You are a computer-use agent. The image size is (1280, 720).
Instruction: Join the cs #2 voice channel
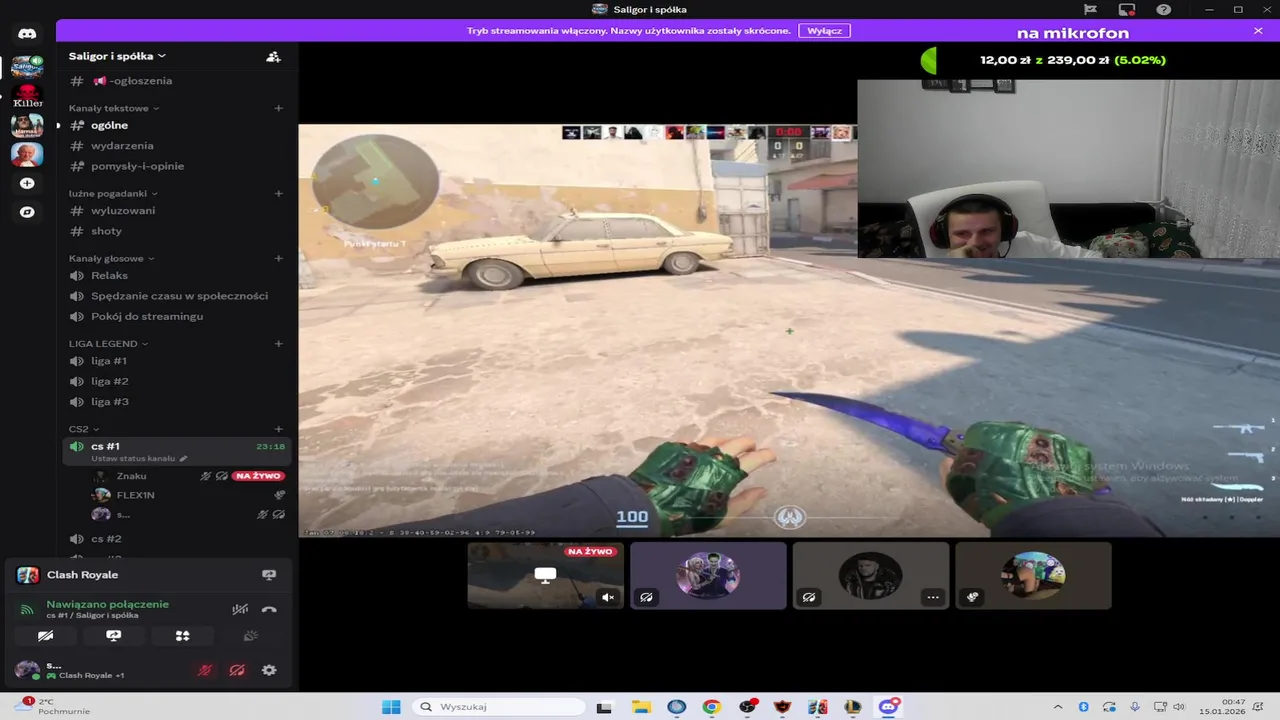[177, 539]
